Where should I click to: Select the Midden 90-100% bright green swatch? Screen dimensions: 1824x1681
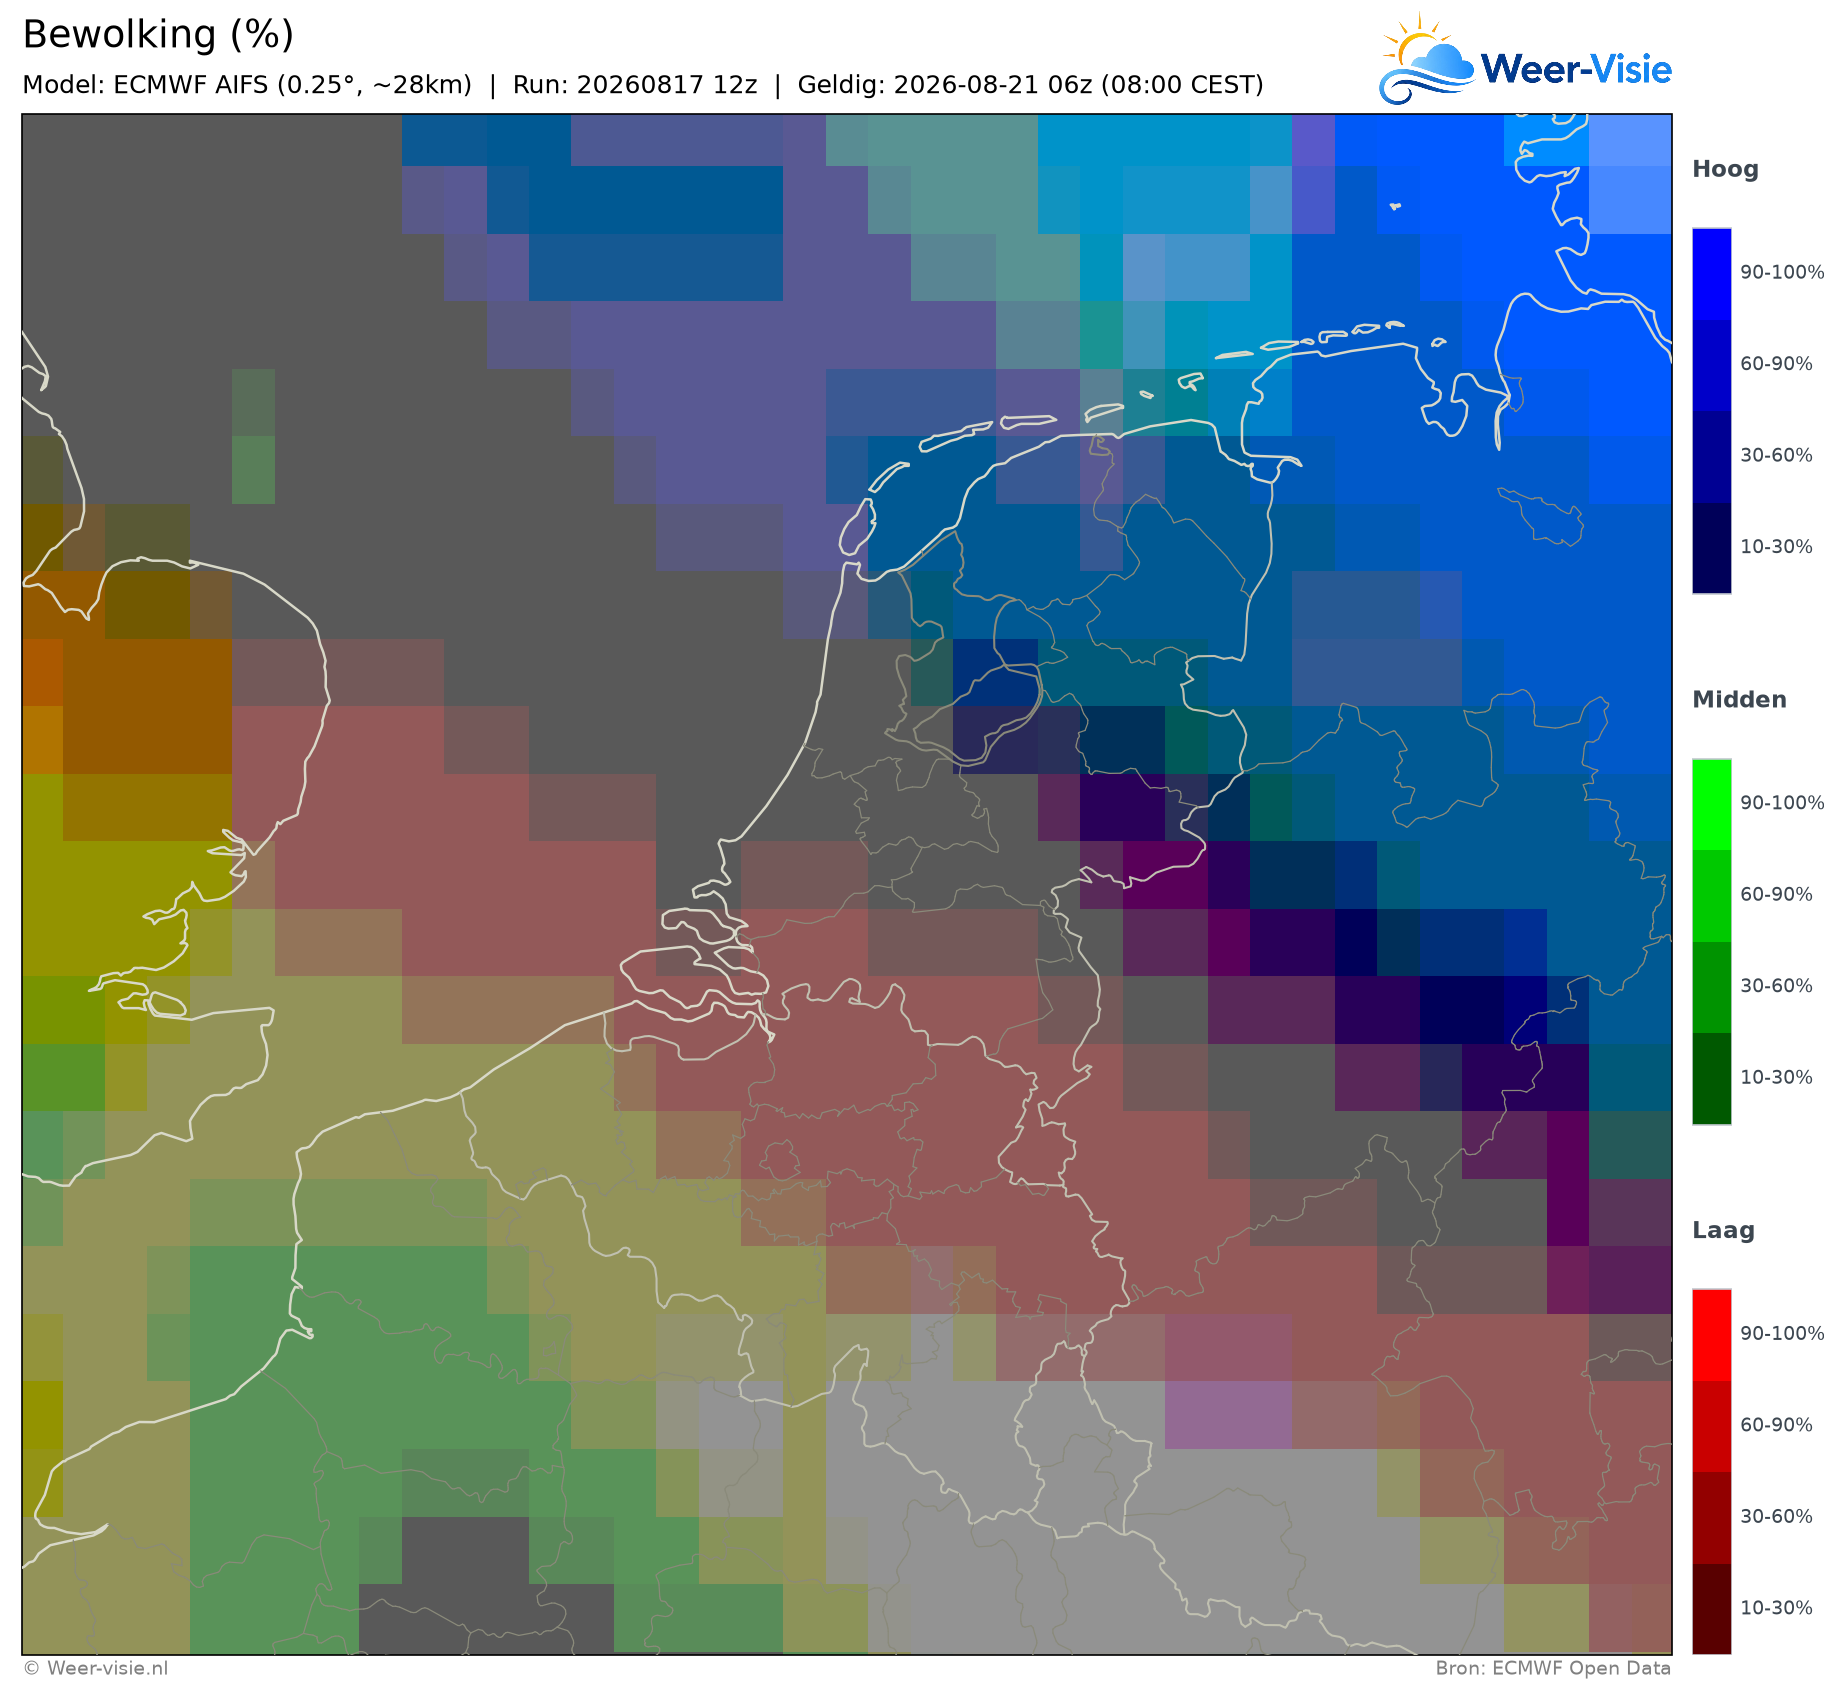[1711, 805]
